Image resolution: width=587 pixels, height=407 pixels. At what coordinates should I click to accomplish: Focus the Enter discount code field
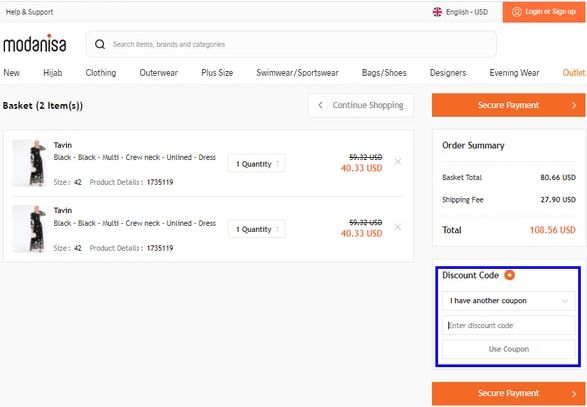(x=509, y=325)
